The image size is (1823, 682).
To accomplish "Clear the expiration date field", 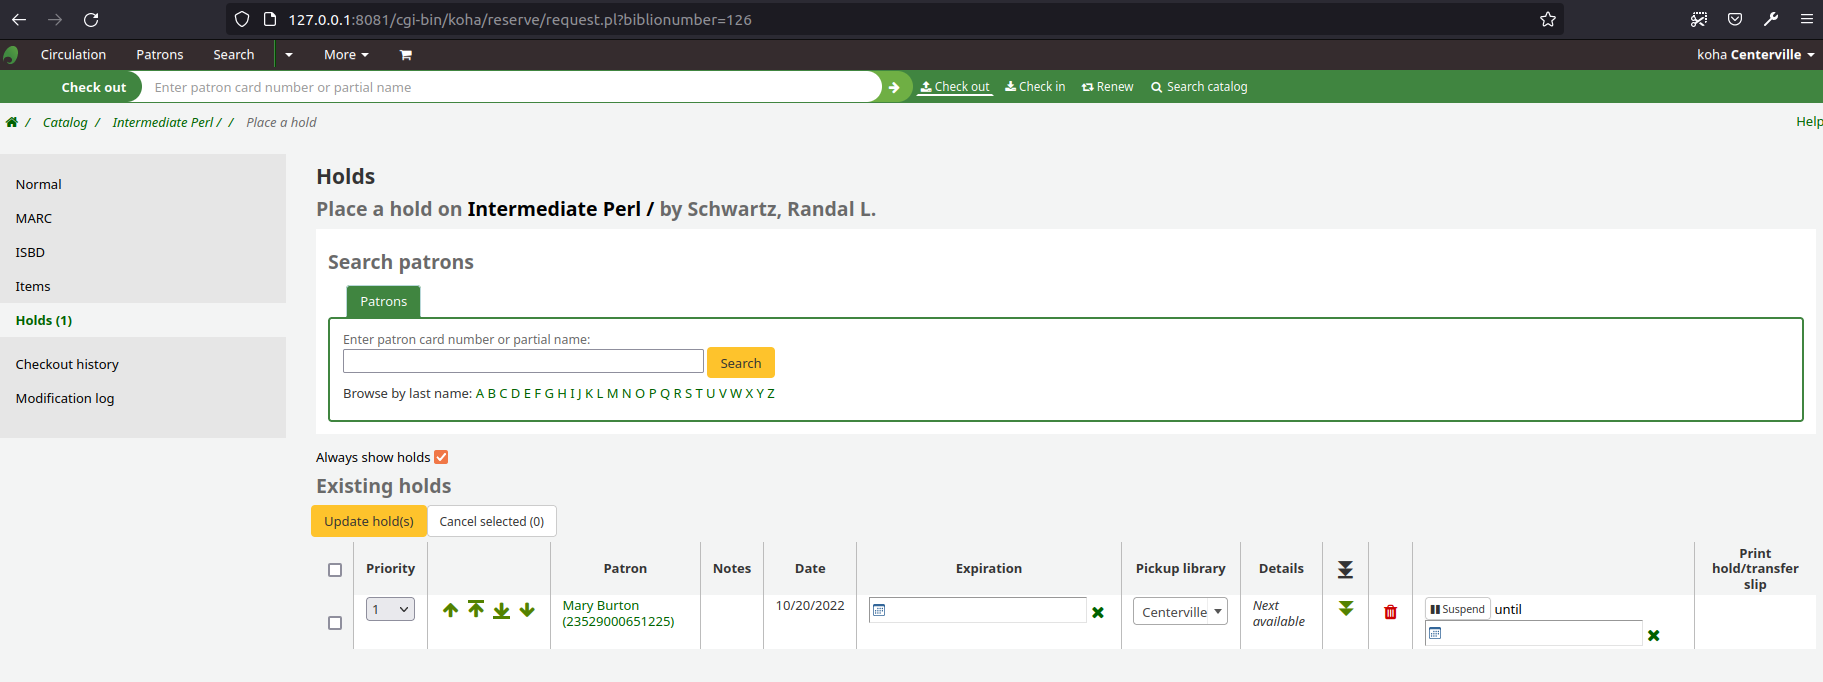I will [1098, 612].
